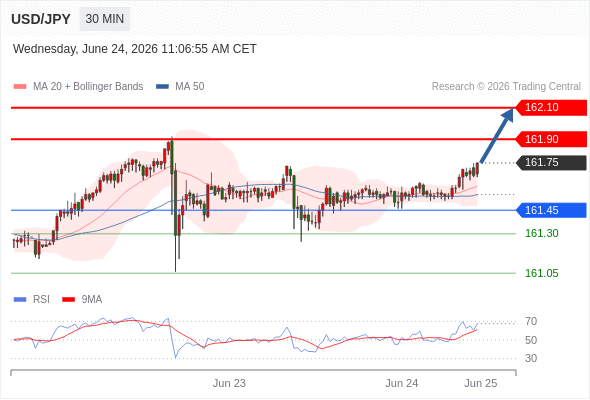590x400 pixels.
Task: Click the MA 20 + Bollinger Bands legend swatch
Action: [20, 87]
